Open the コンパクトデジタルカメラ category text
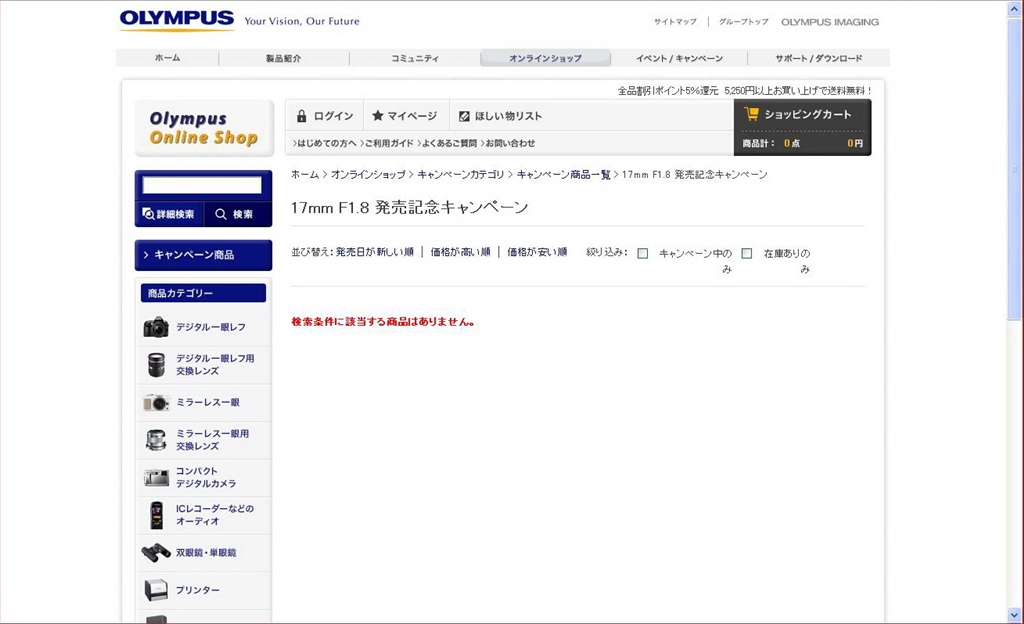 tap(206, 478)
